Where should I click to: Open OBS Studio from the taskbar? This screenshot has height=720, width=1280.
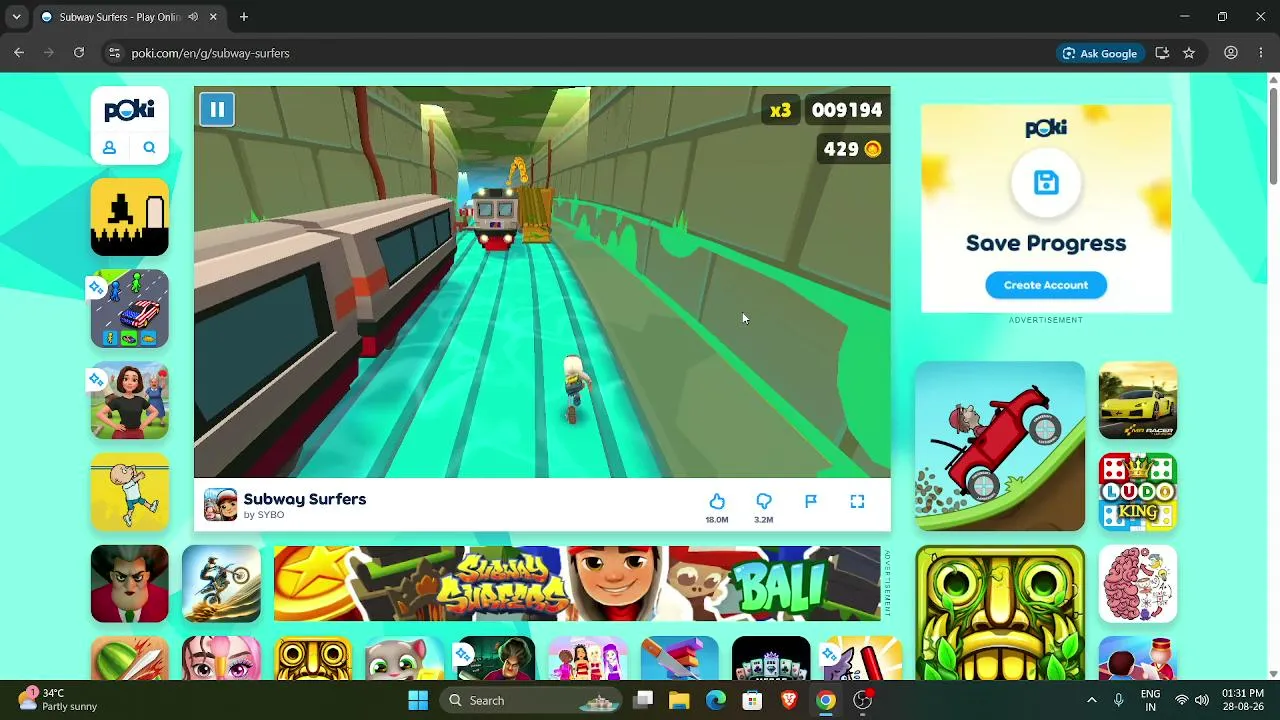[862, 700]
